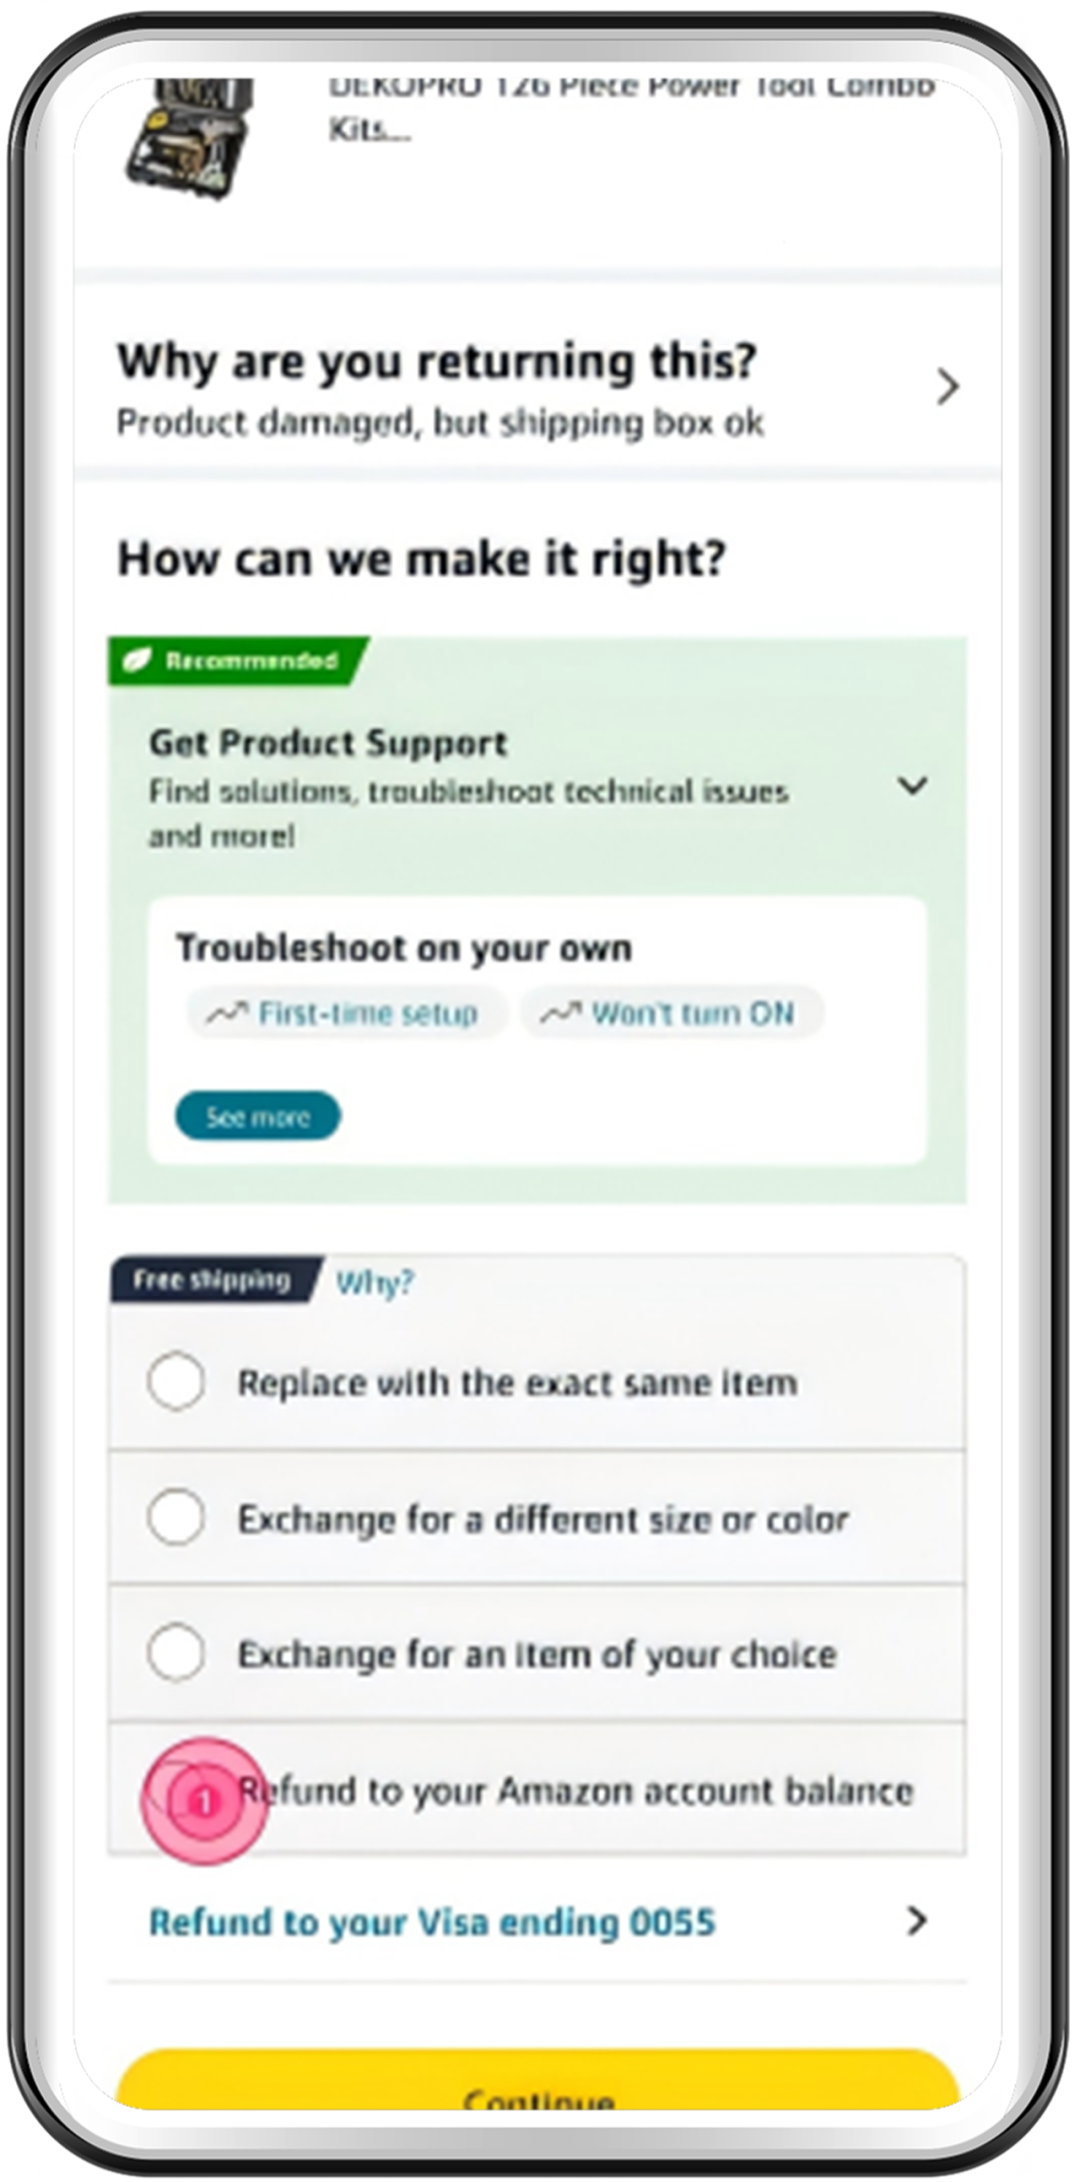Open the "Why are you returning this?" chevron

click(x=946, y=387)
